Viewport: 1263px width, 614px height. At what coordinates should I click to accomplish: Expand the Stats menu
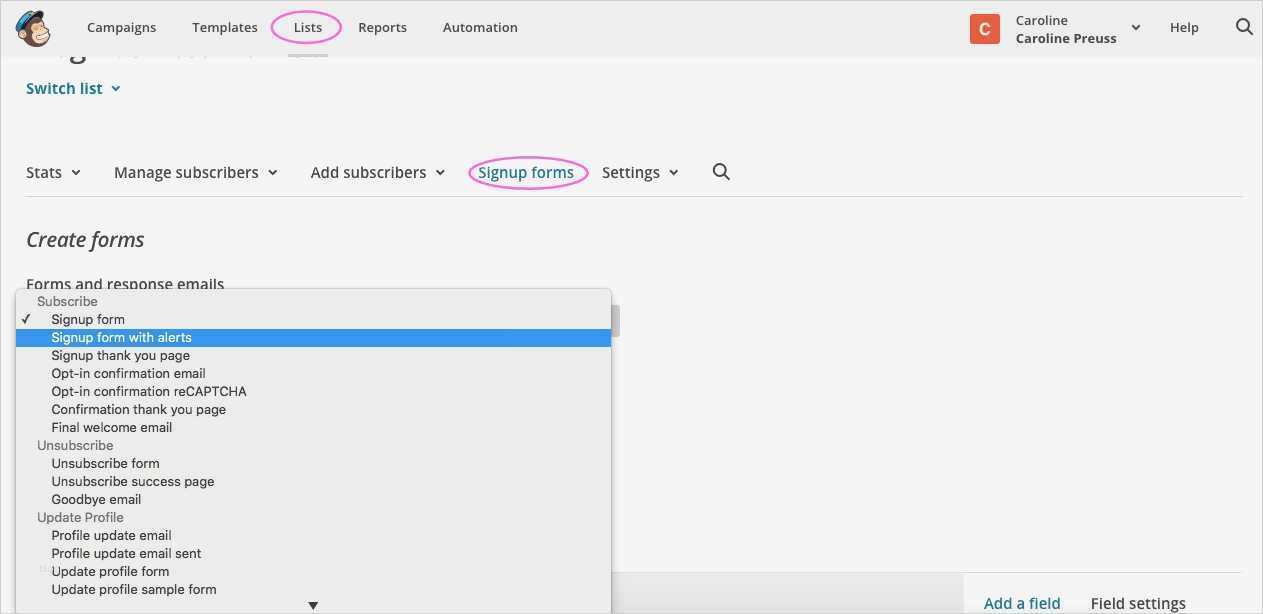pyautogui.click(x=54, y=172)
